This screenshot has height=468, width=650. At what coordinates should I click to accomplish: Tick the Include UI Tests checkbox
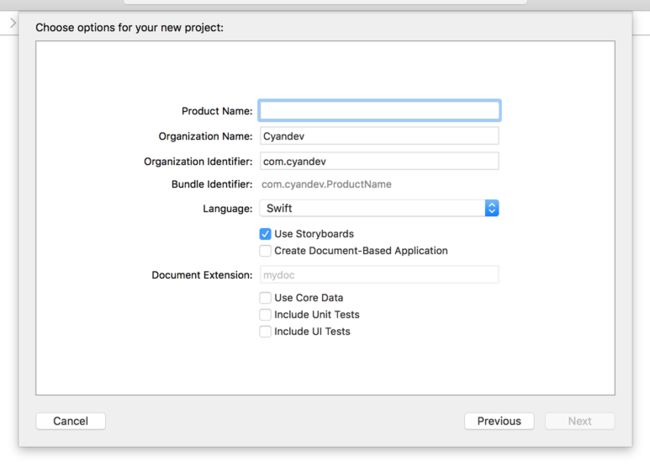click(265, 332)
